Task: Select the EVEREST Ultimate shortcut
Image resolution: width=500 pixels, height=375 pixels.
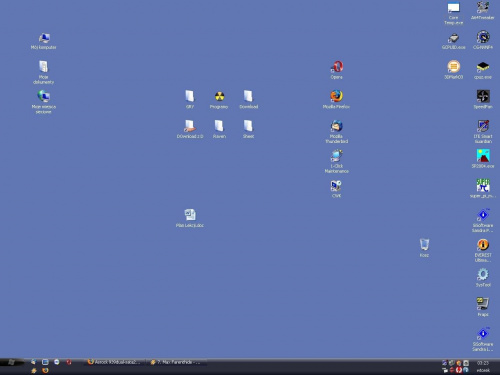Action: (x=483, y=250)
